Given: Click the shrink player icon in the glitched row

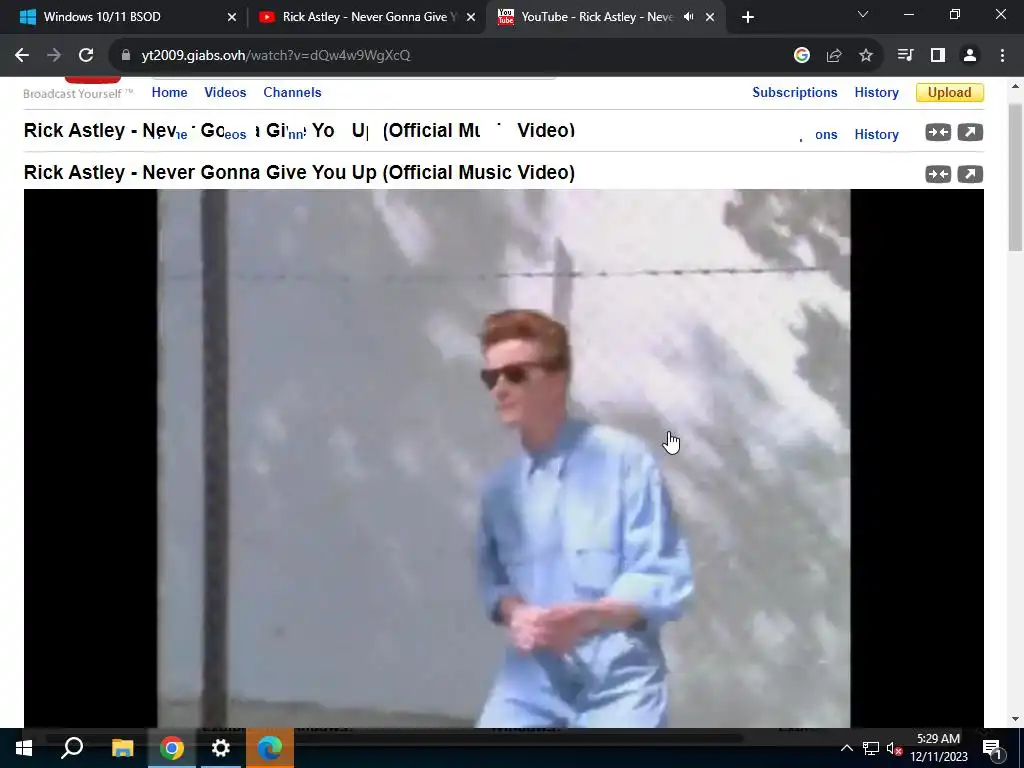Looking at the screenshot, I should point(938,133).
